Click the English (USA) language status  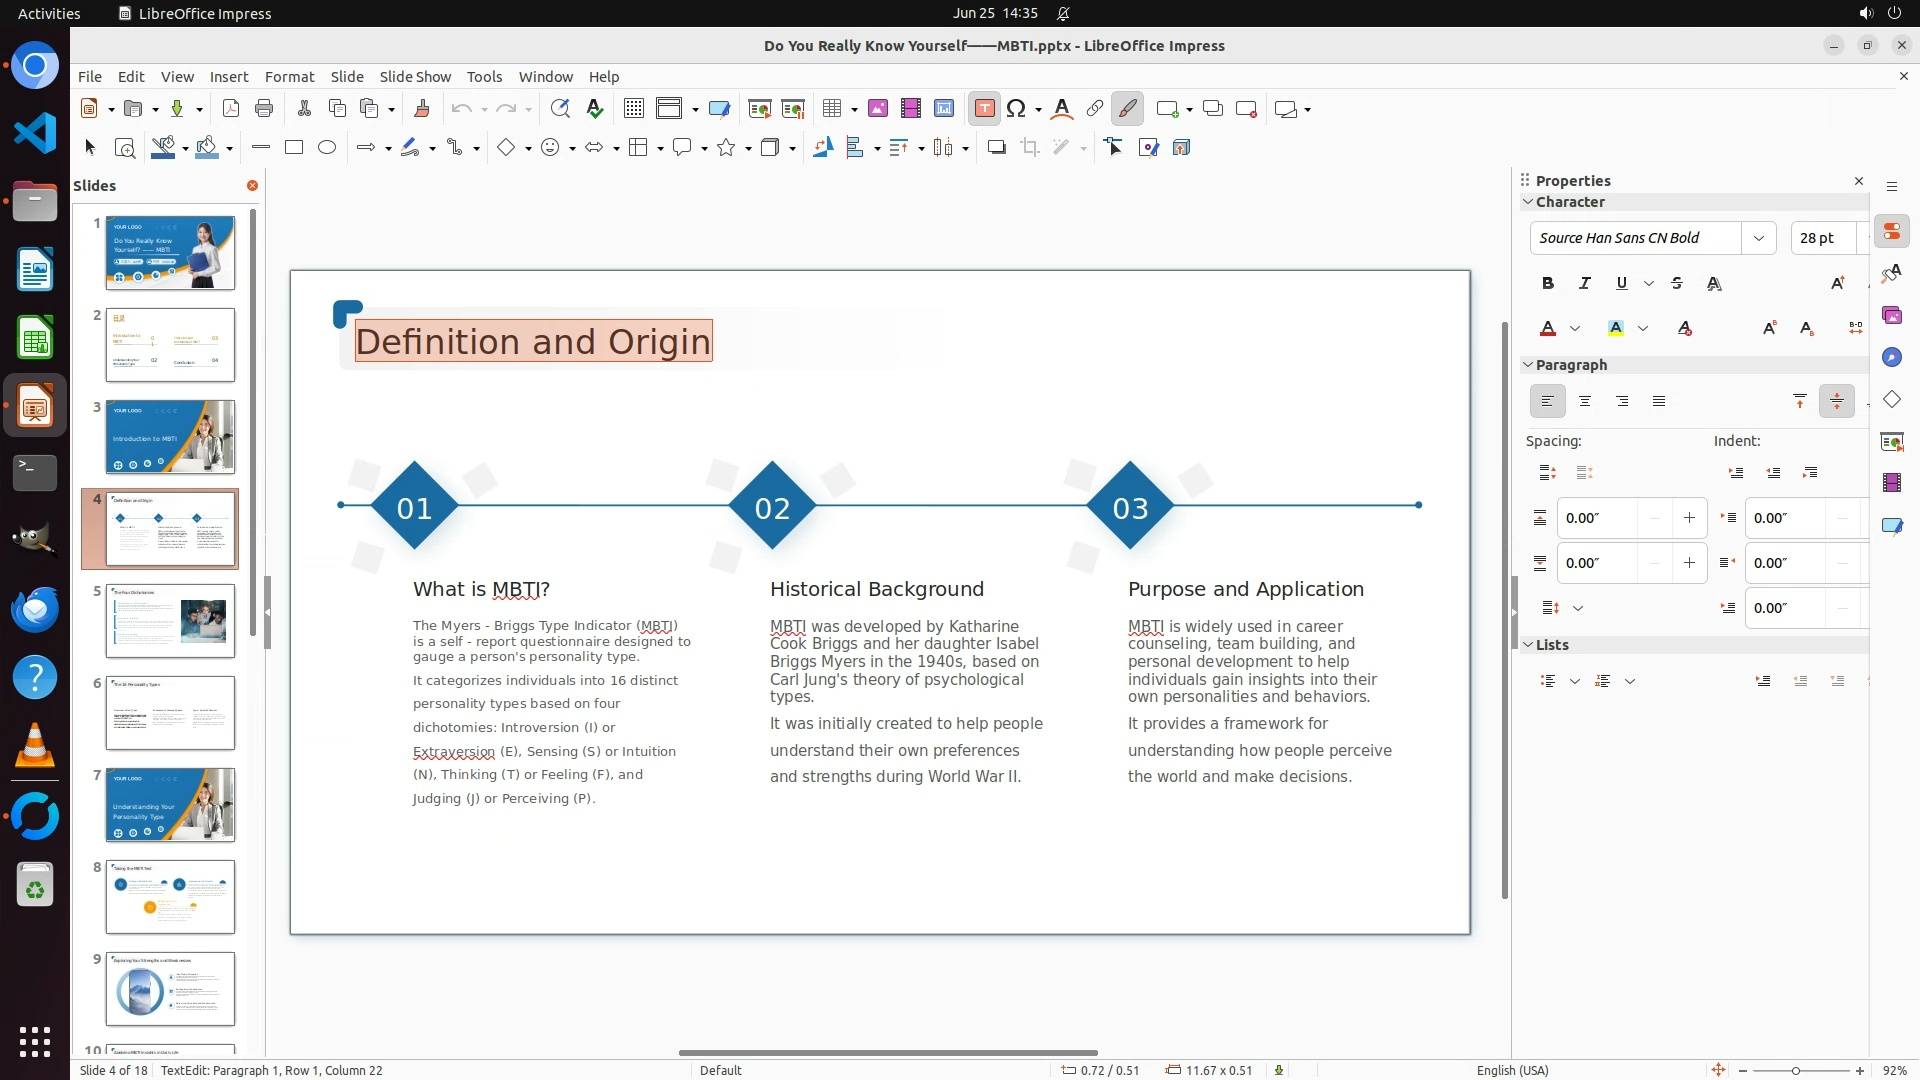(1512, 1070)
